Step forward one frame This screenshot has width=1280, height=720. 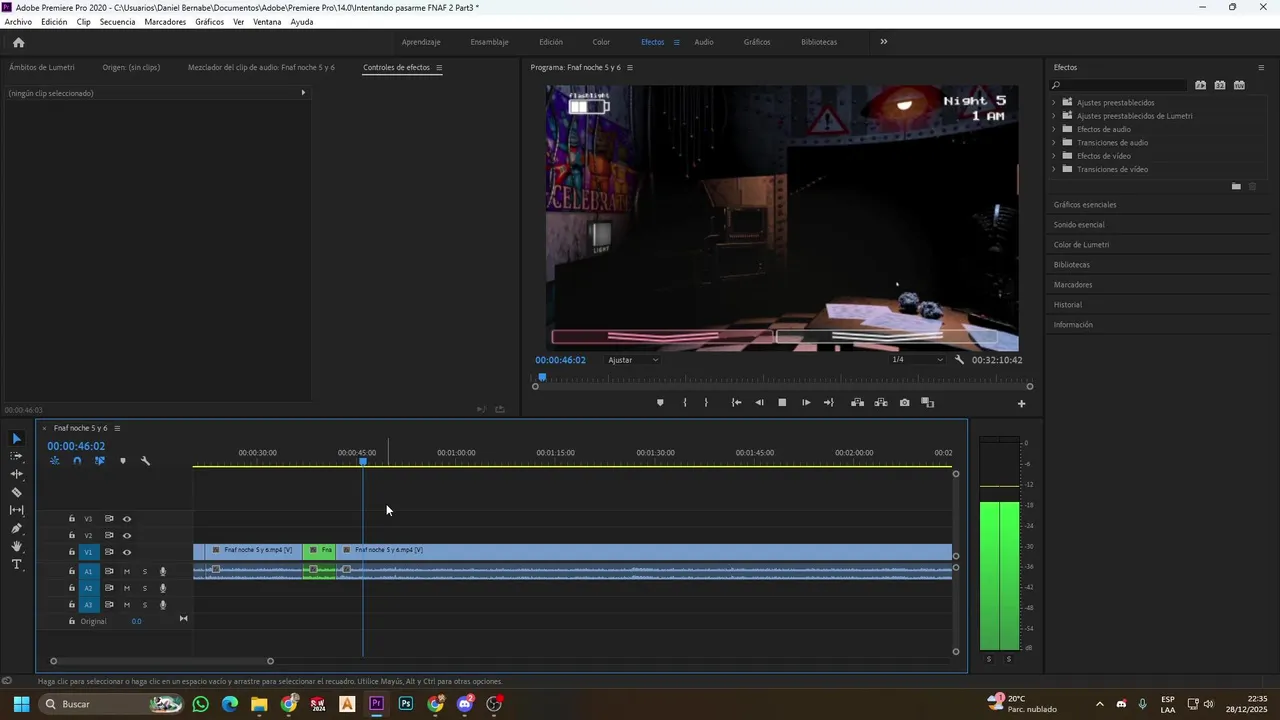(806, 403)
